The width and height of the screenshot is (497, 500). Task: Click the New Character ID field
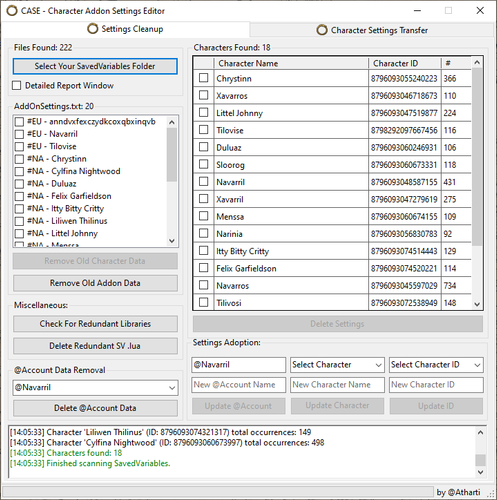point(436,385)
